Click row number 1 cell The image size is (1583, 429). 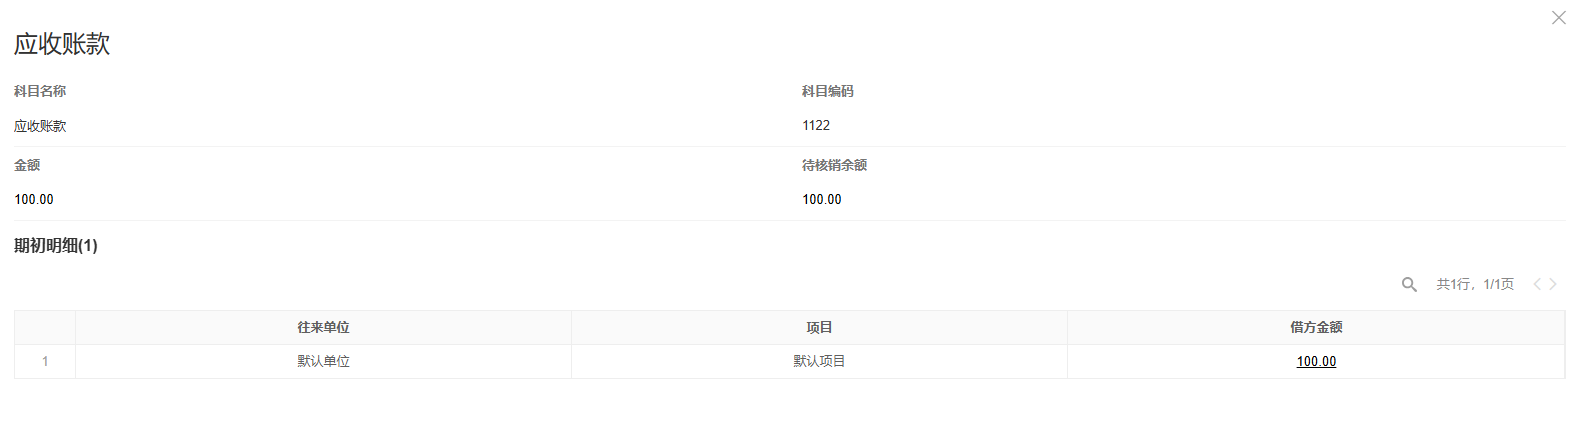pyautogui.click(x=45, y=362)
